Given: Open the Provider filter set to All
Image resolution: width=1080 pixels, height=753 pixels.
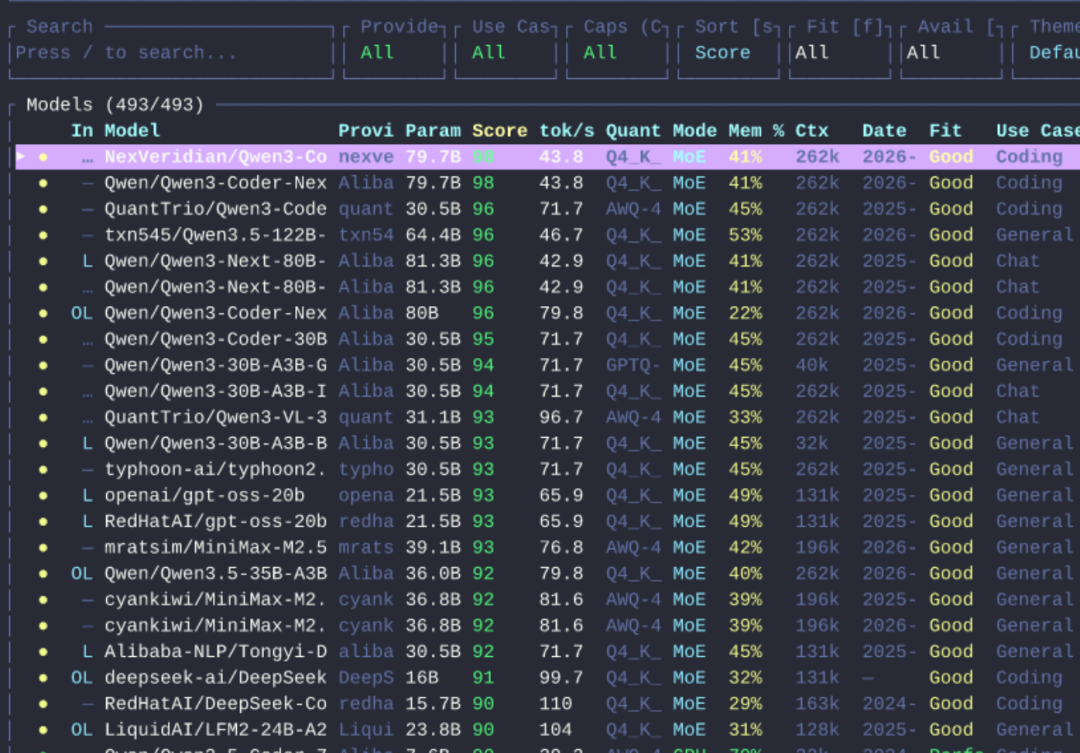Looking at the screenshot, I should coord(394,53).
